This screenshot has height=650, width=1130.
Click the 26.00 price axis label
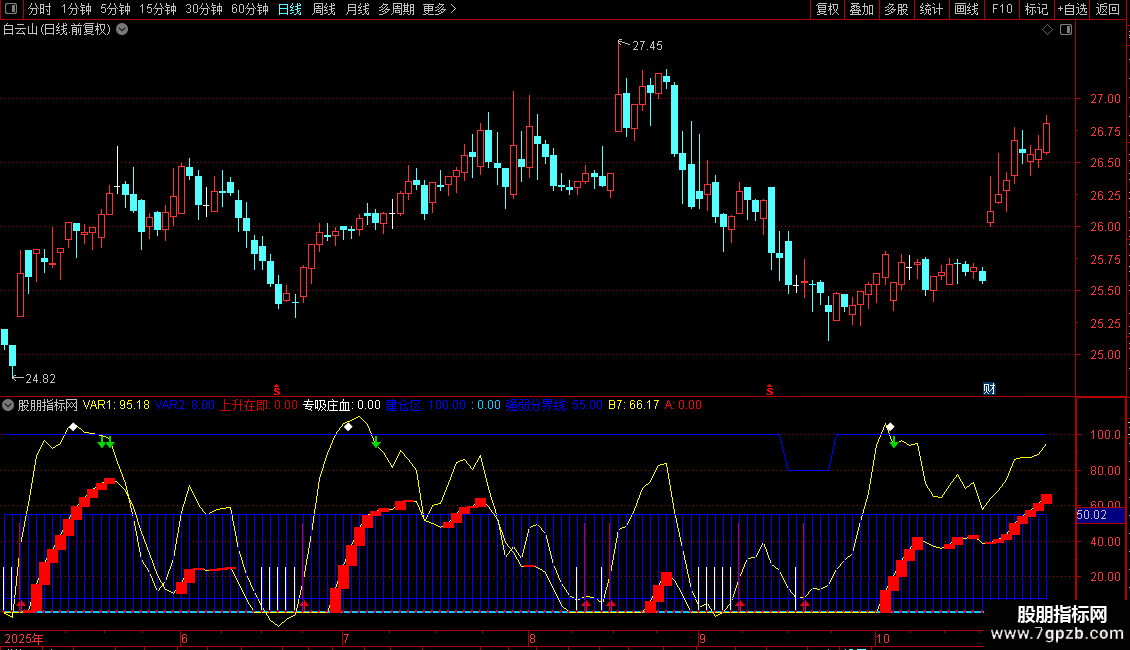(x=1105, y=226)
